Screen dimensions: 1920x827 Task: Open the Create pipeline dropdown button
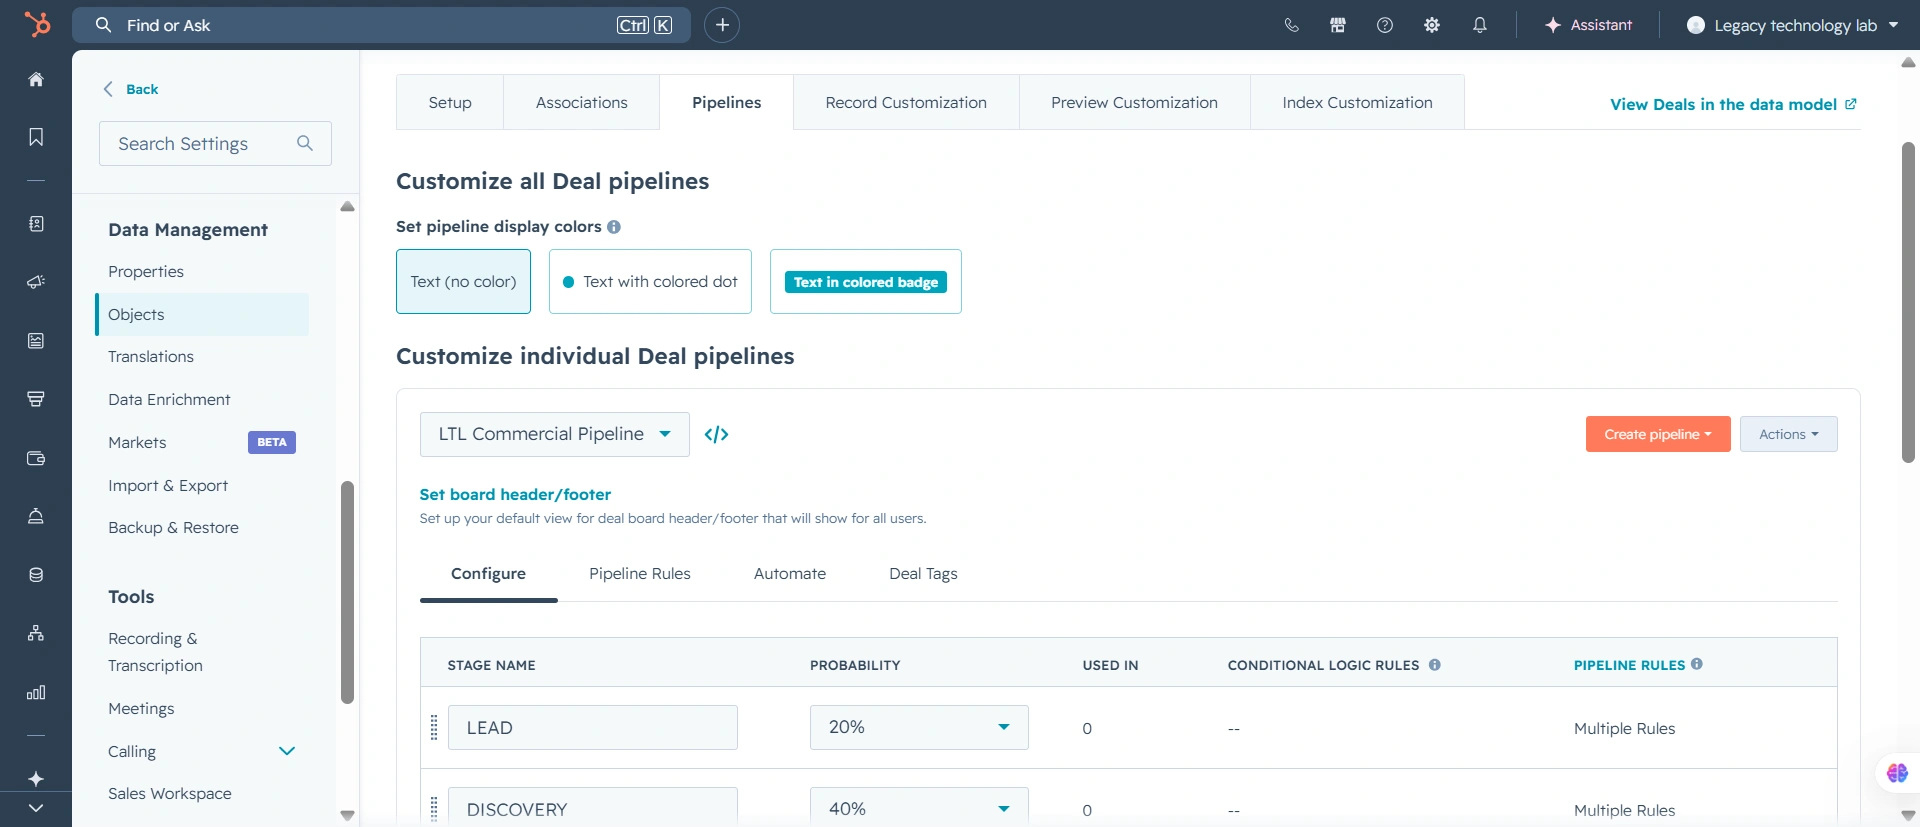coord(1658,434)
